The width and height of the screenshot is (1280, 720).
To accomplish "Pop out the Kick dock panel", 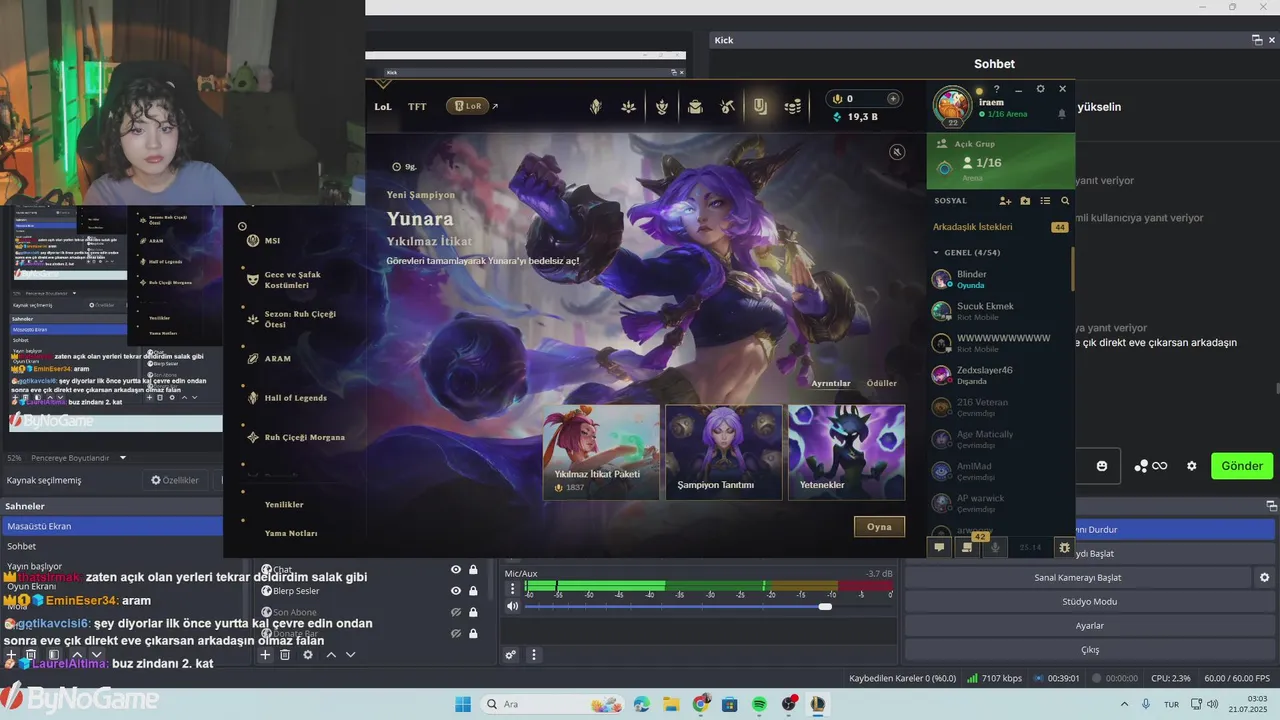I will pos(1257,40).
